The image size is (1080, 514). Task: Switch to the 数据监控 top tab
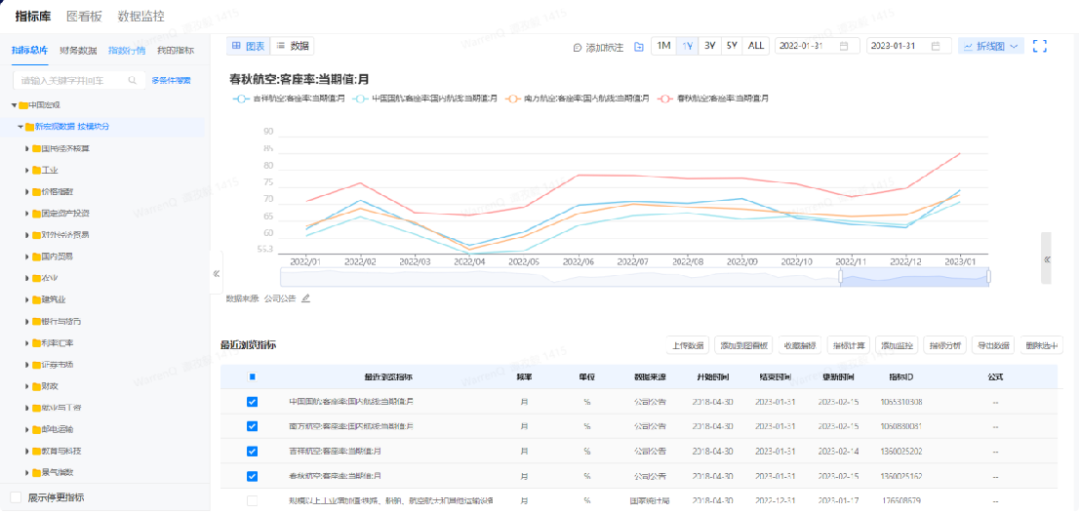[141, 16]
